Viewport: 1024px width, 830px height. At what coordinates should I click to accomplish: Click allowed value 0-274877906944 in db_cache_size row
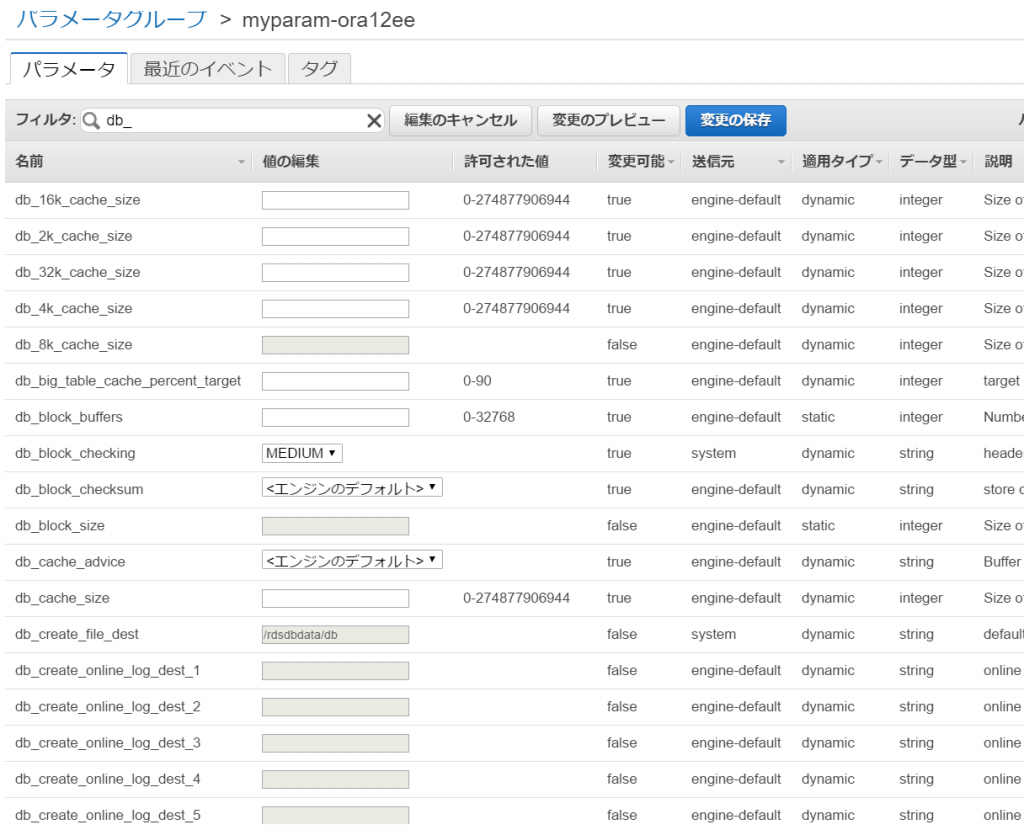(517, 598)
